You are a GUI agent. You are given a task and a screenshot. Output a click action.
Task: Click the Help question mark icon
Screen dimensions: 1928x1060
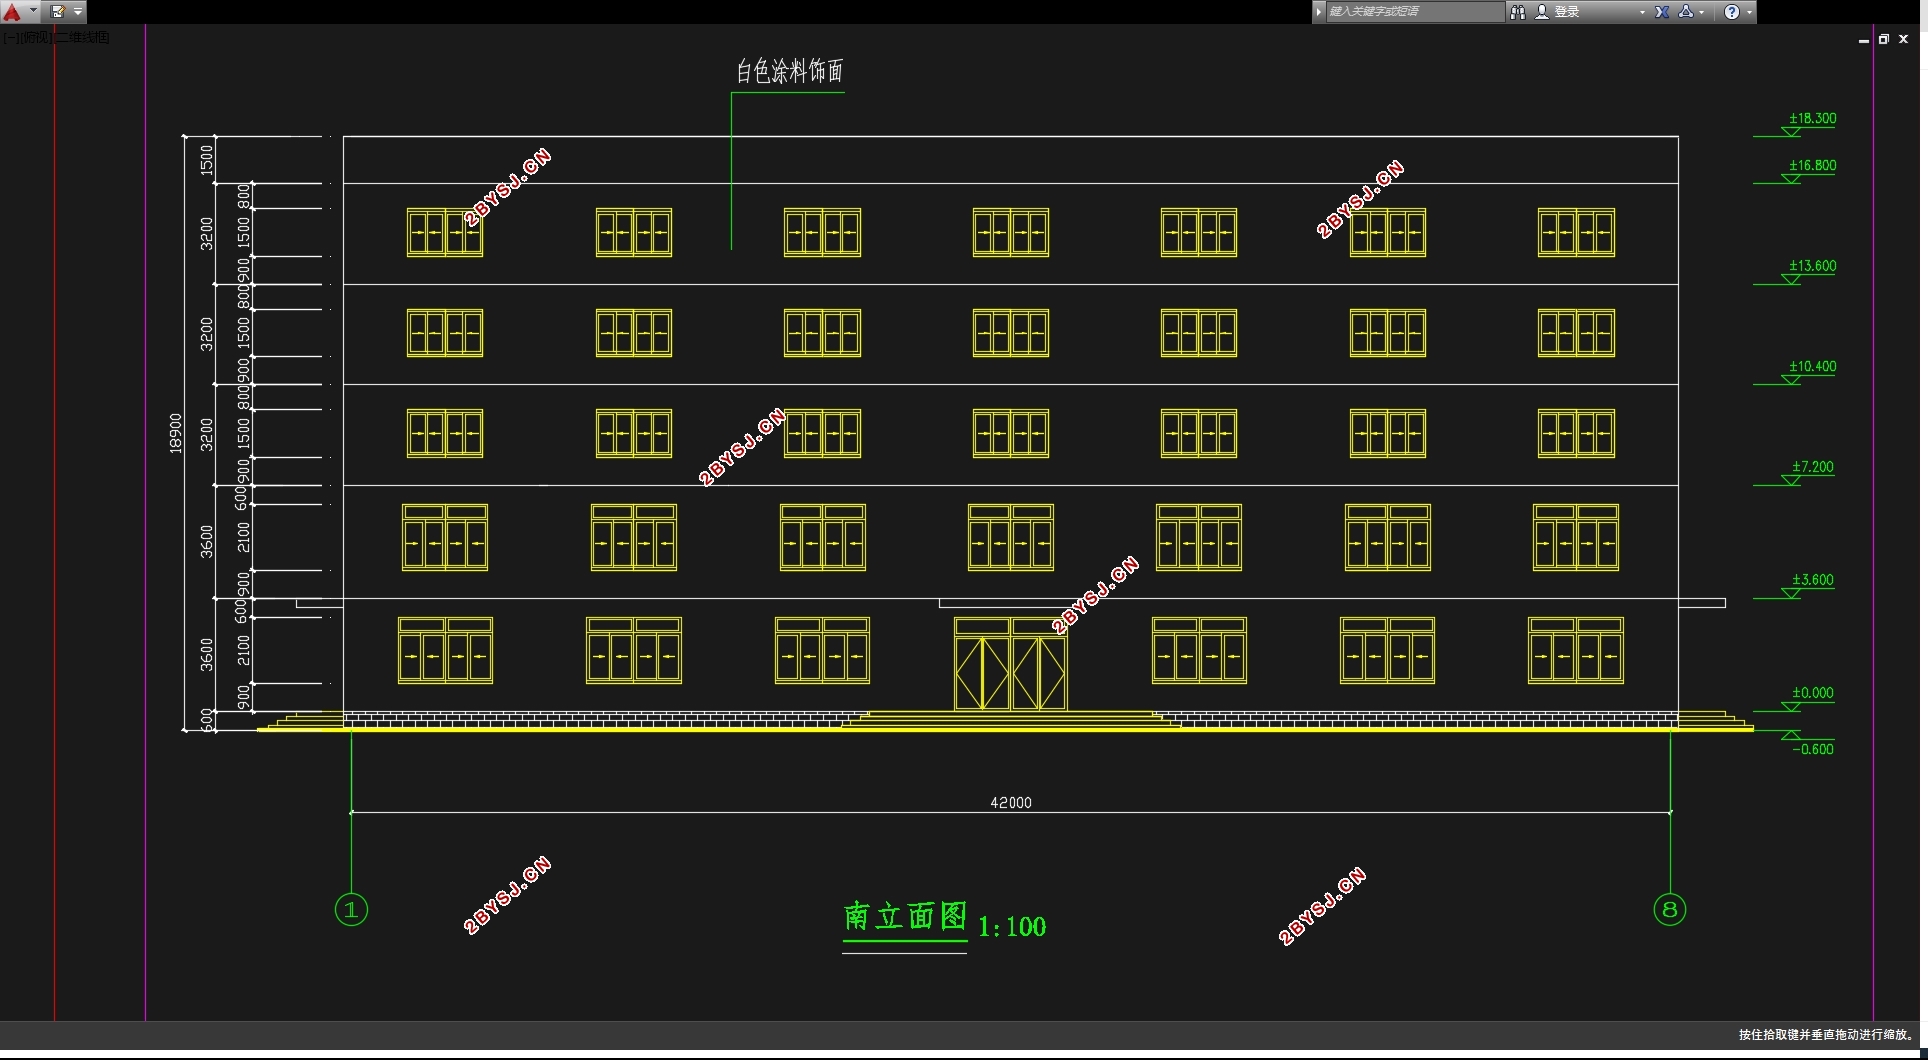[x=1732, y=12]
